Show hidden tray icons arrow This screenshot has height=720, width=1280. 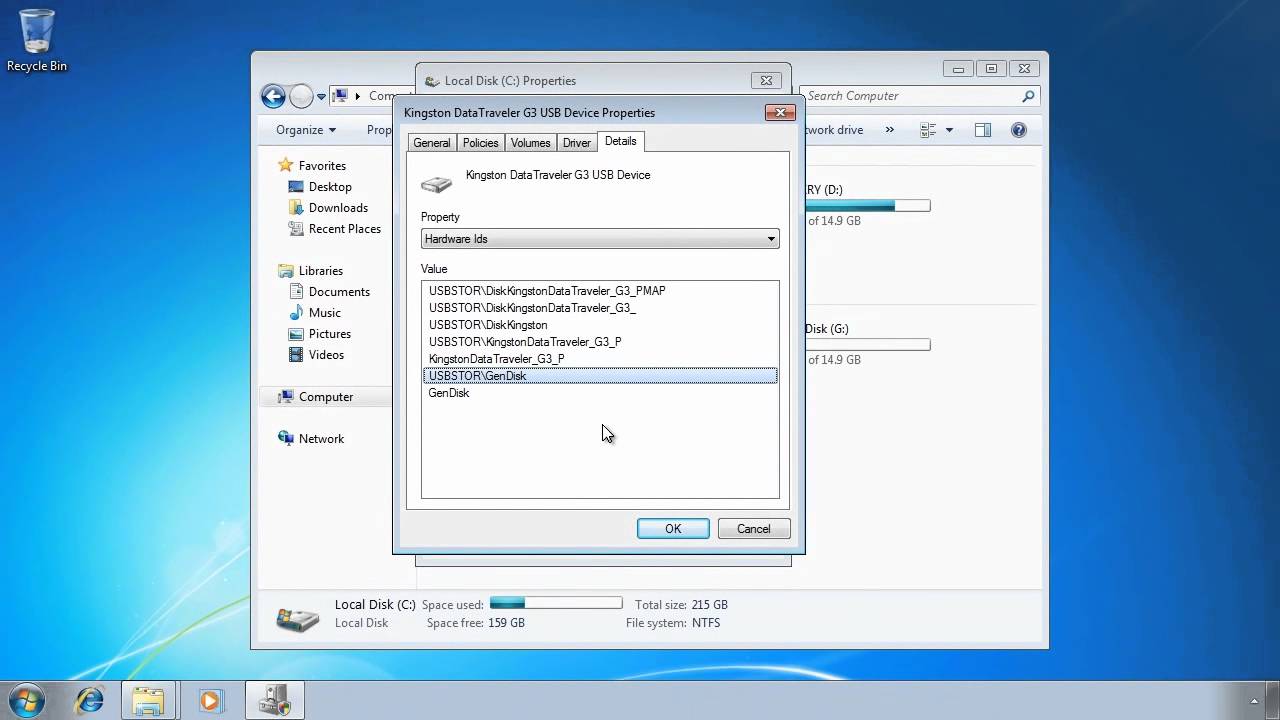[x=1255, y=701]
